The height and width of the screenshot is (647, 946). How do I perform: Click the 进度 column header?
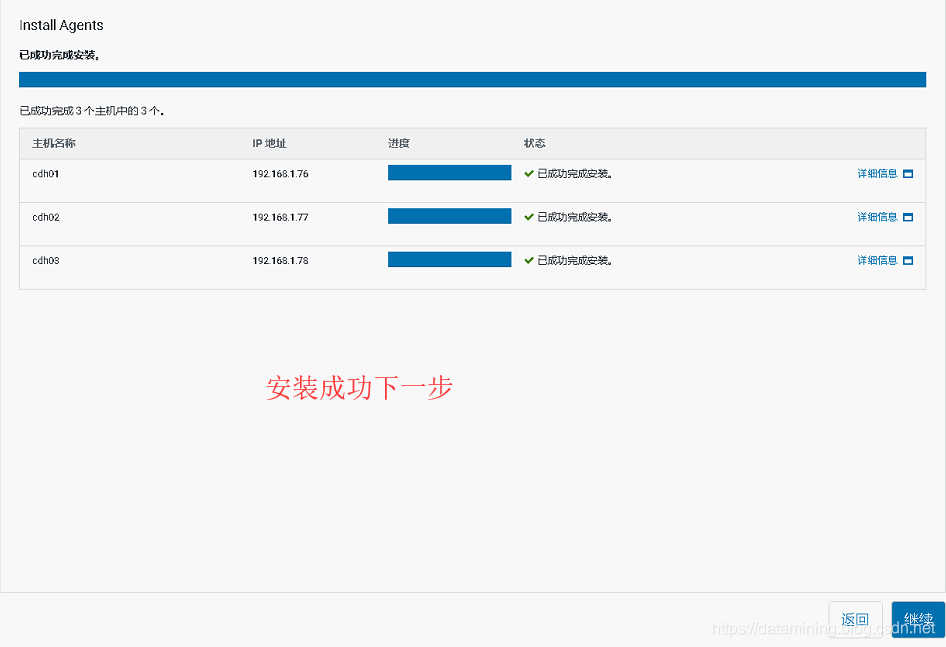[399, 144]
